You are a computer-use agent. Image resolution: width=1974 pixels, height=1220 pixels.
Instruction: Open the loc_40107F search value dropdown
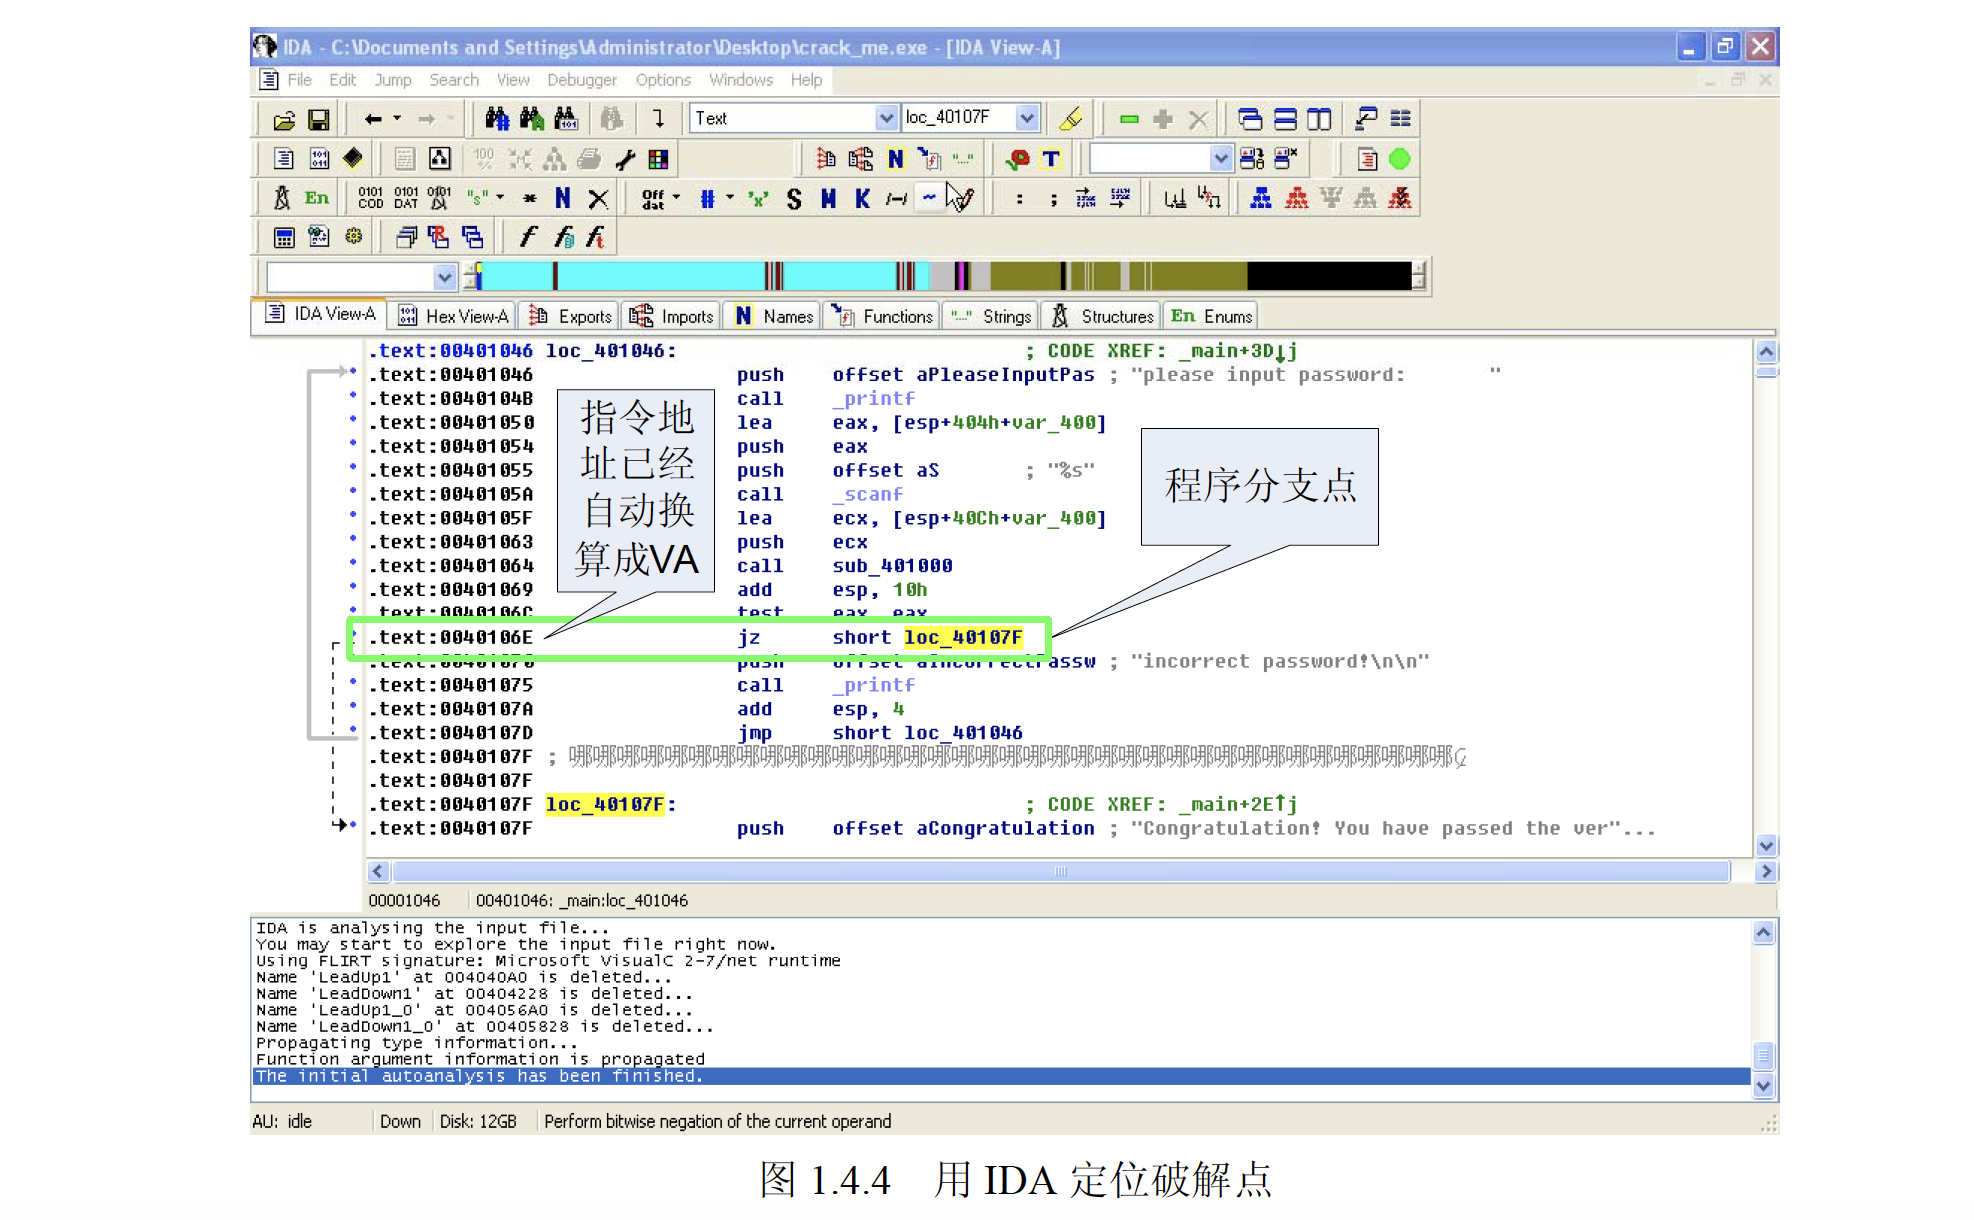1027,119
